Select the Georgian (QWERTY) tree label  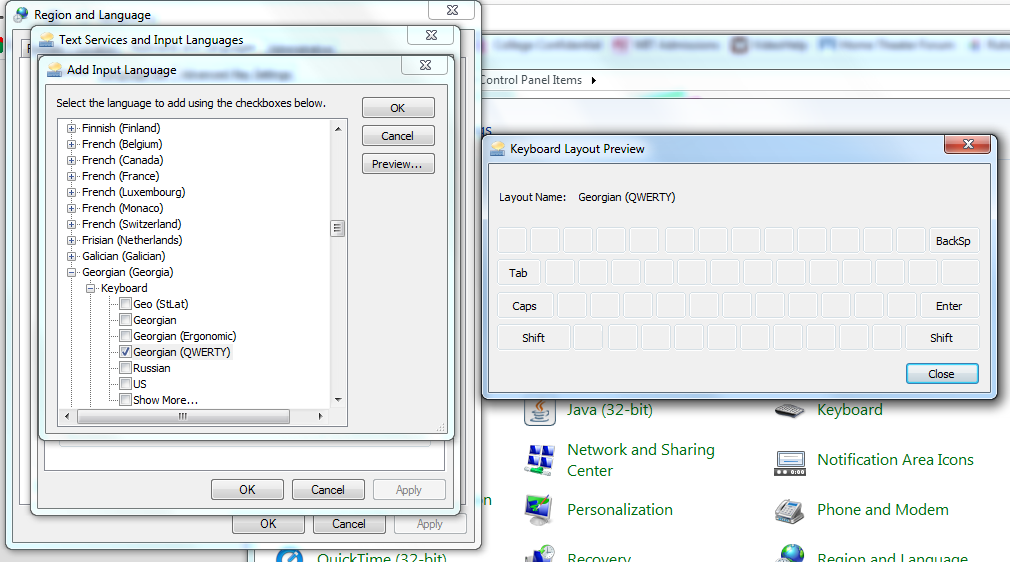[x=182, y=352]
